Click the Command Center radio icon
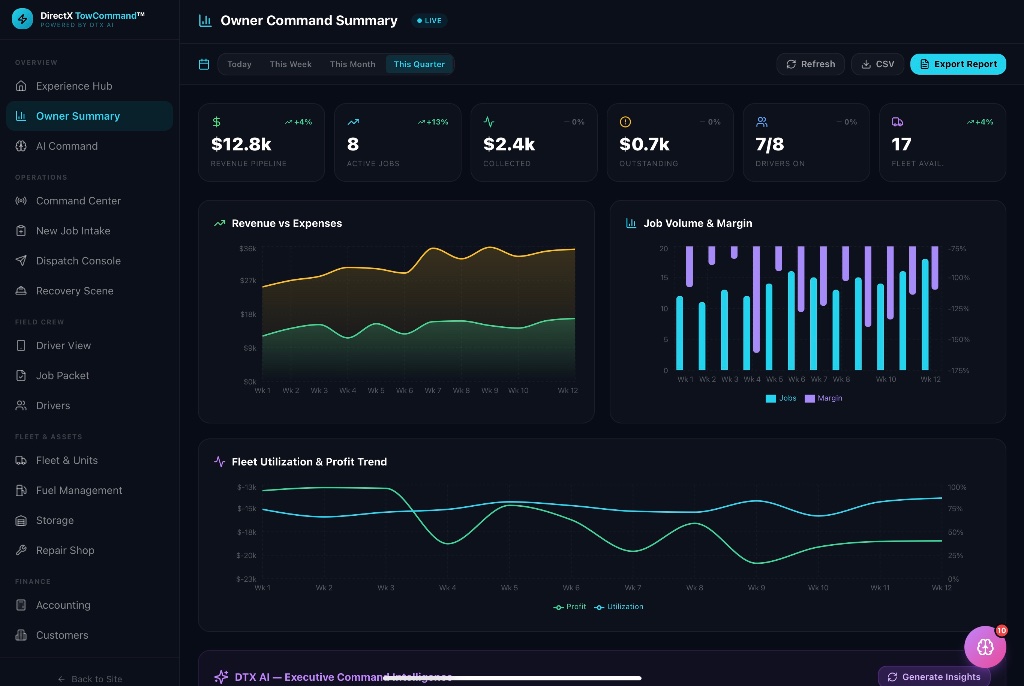The image size is (1024, 686). (x=21, y=201)
